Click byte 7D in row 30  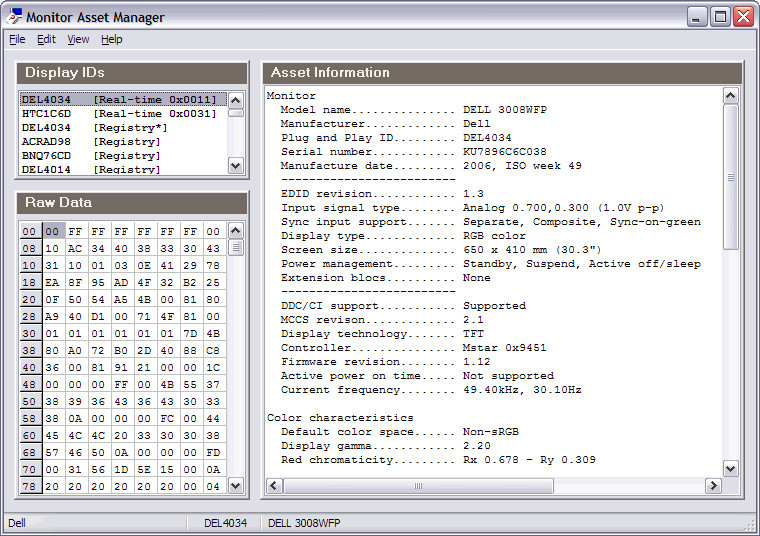(190, 333)
